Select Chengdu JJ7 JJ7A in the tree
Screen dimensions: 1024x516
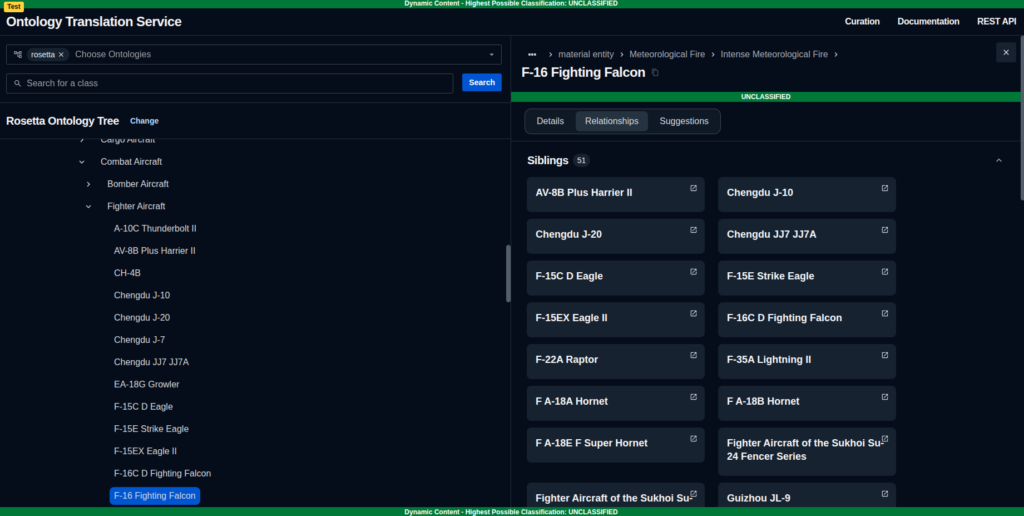pyautogui.click(x=151, y=362)
